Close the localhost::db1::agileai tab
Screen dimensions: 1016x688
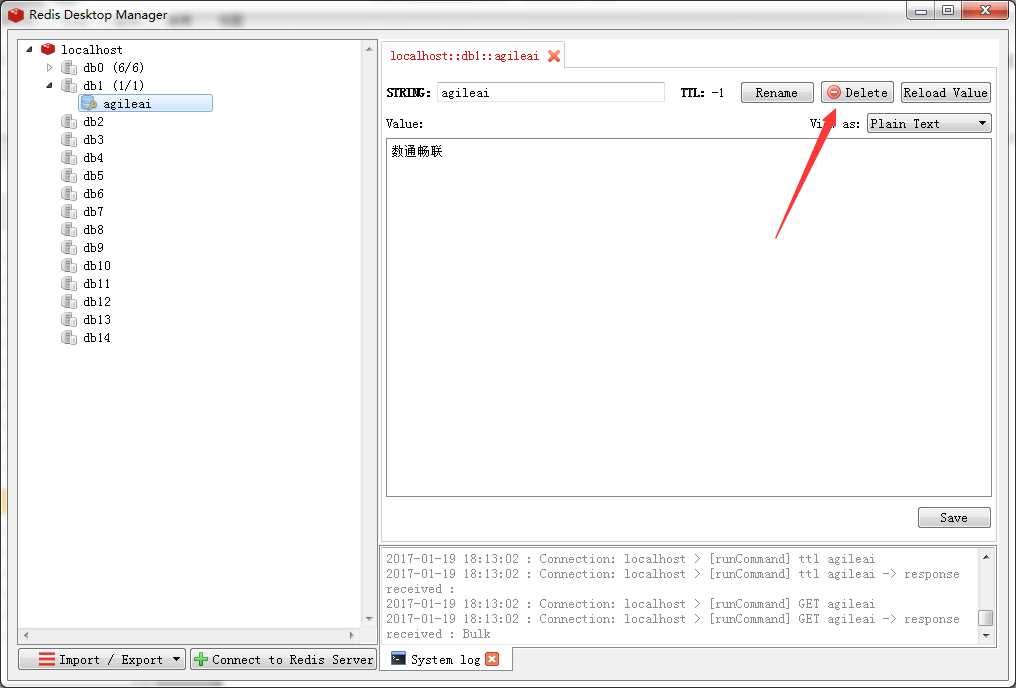click(x=554, y=56)
